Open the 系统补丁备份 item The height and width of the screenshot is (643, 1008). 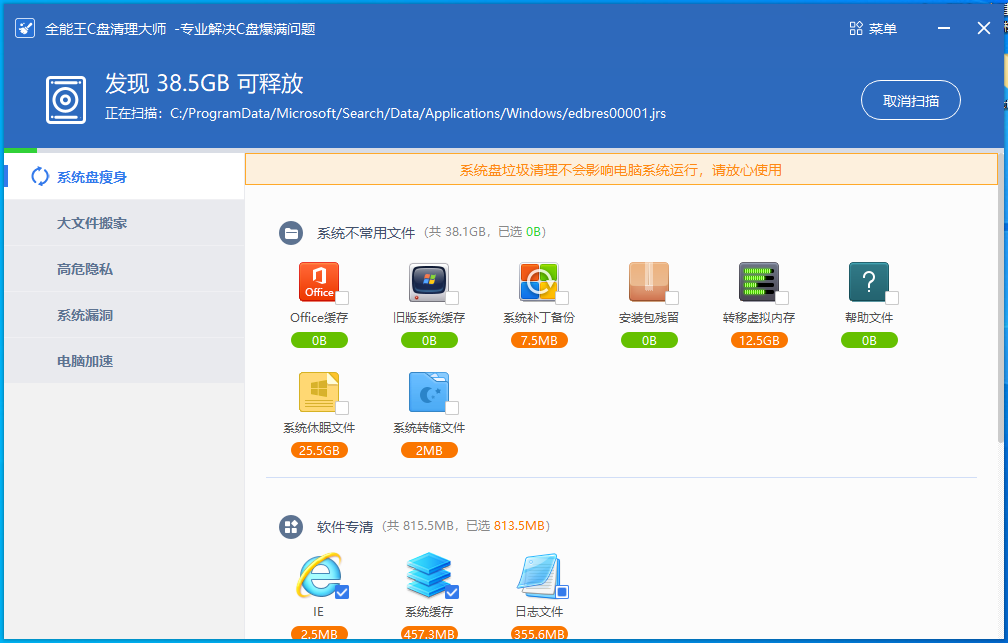point(539,282)
